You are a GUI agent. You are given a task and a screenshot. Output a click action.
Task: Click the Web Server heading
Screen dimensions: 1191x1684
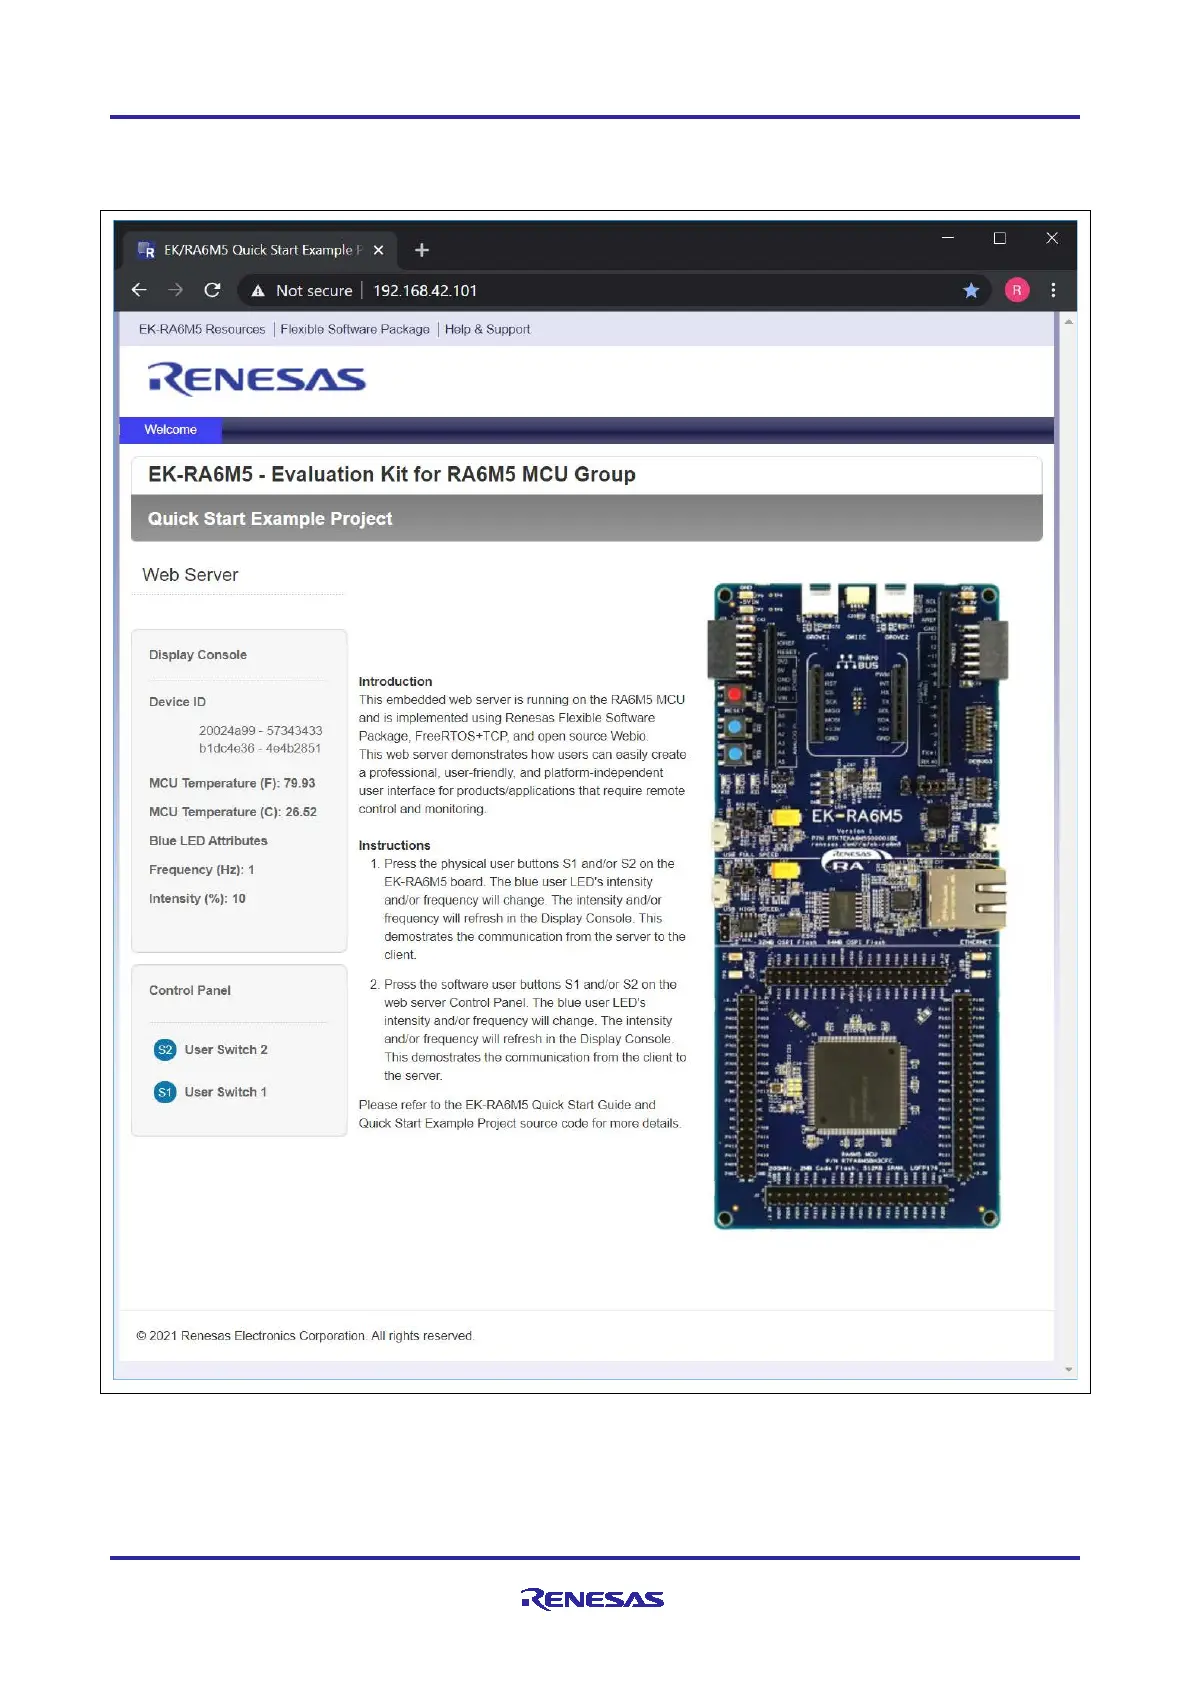click(x=190, y=575)
